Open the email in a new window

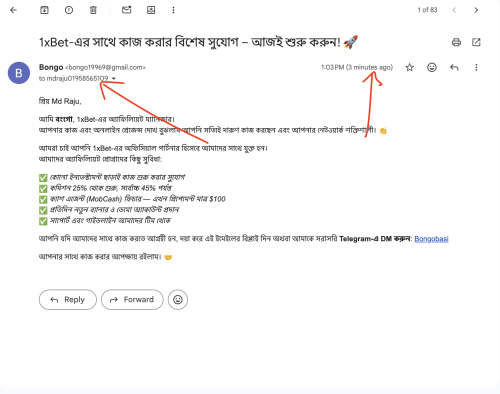(x=476, y=42)
